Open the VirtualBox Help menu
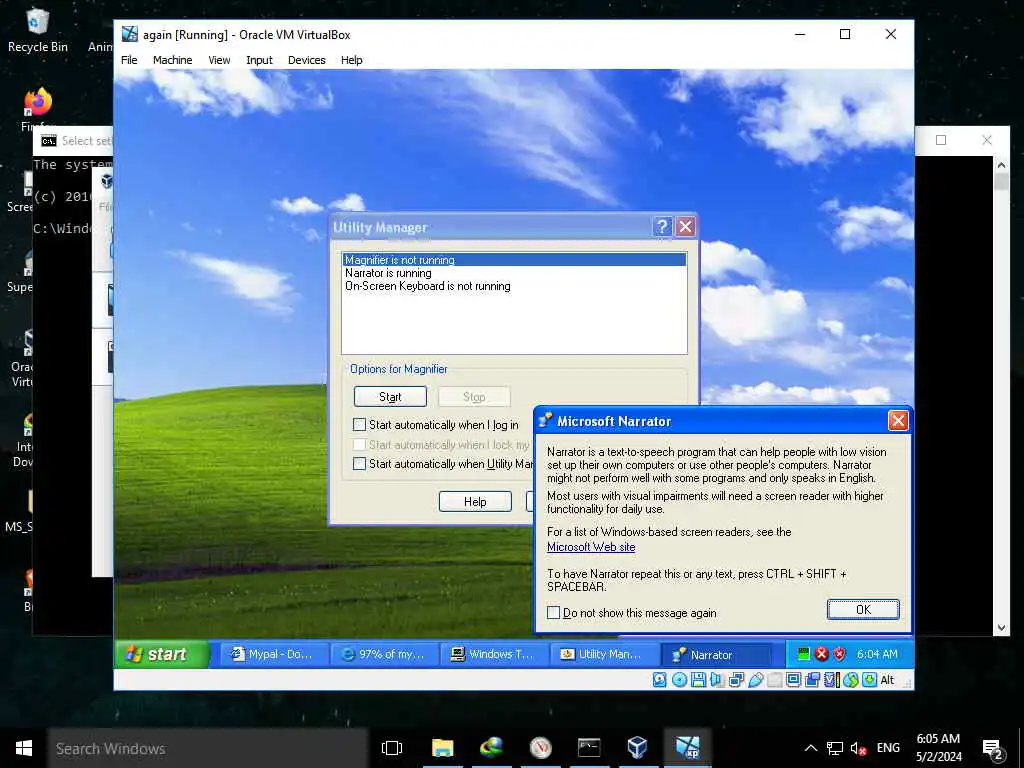This screenshot has width=1024, height=768. pos(351,60)
